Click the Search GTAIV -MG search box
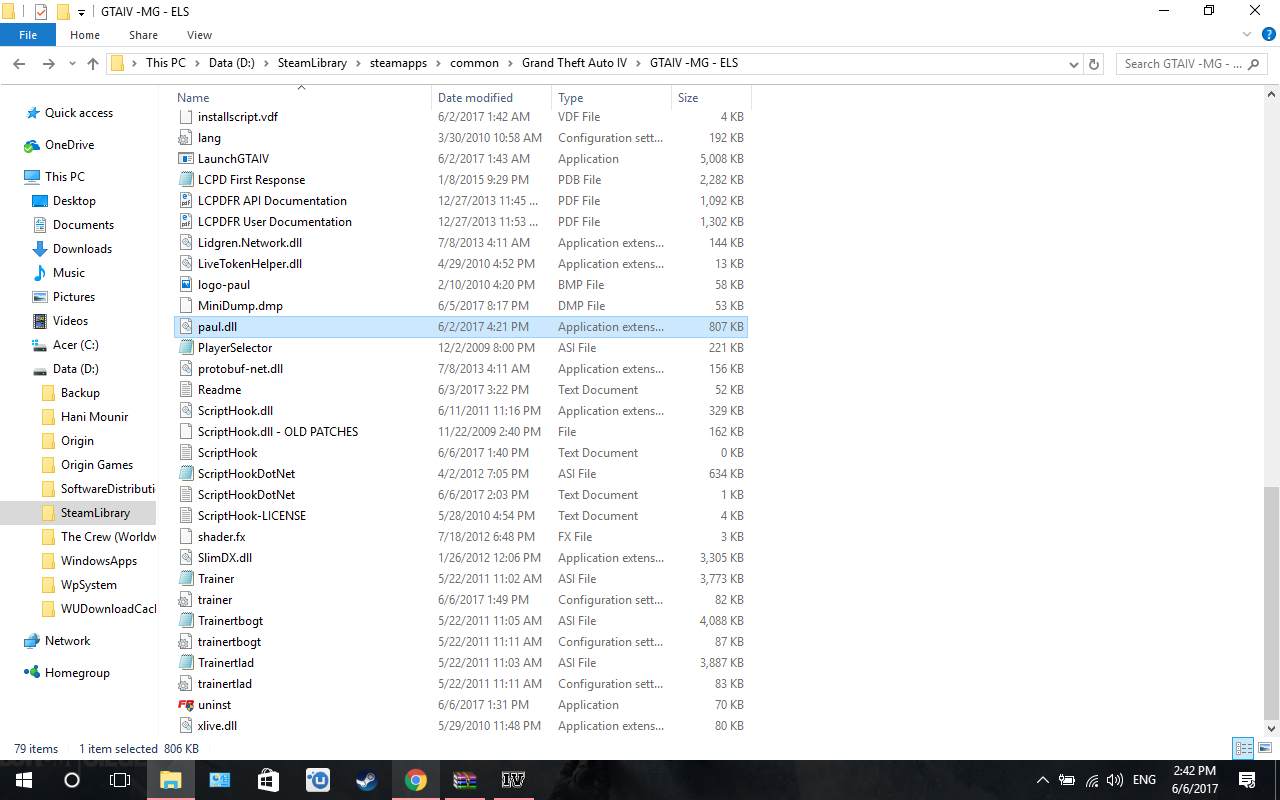Image resolution: width=1280 pixels, height=800 pixels. pyautogui.click(x=1192, y=64)
